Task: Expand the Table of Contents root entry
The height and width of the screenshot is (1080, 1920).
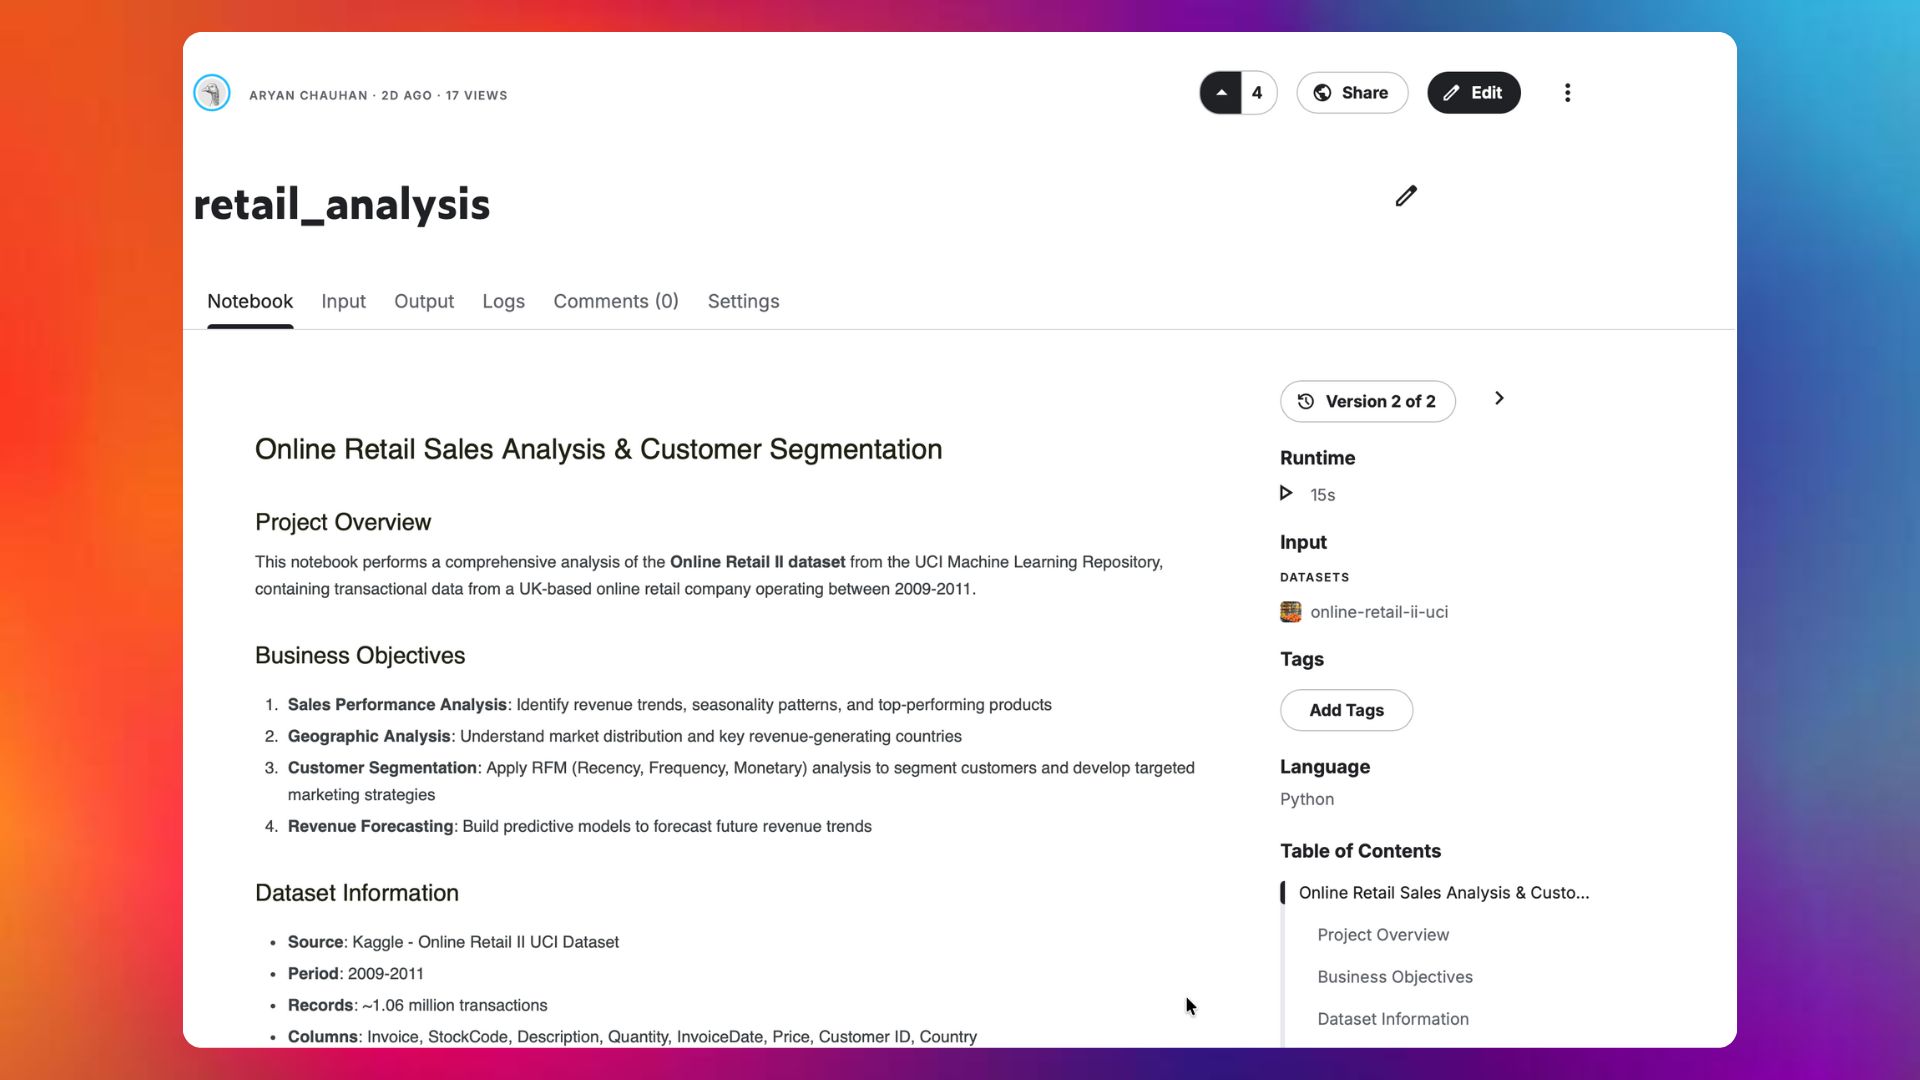Action: point(1443,892)
